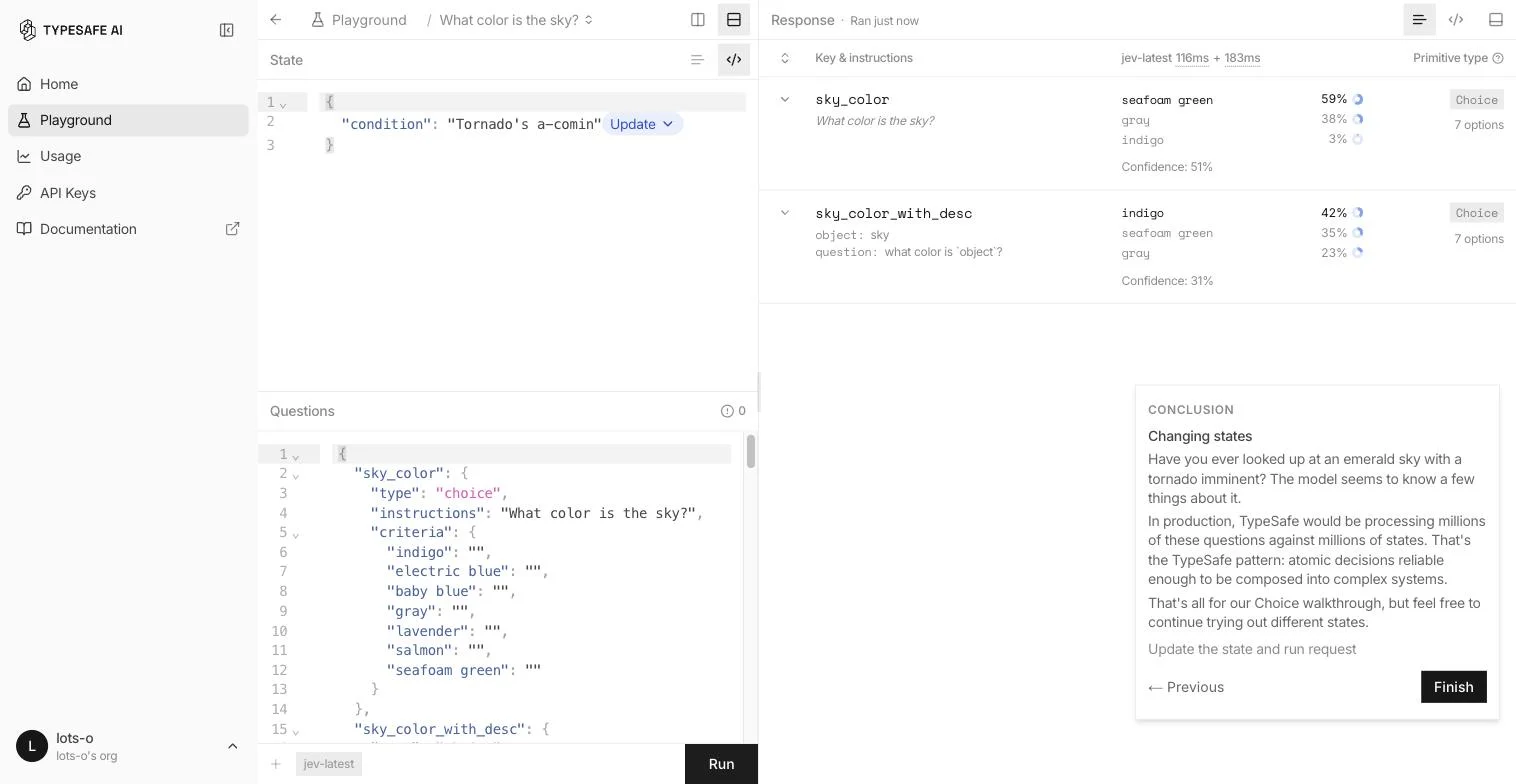Open the Usage page
Viewport: 1516px width, 784px height.
point(128,156)
